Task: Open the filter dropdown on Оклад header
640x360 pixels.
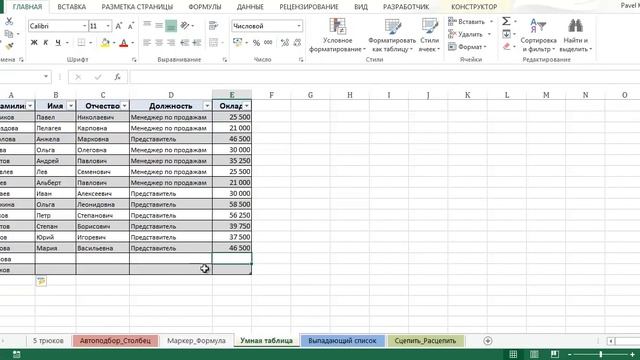Action: (247, 106)
